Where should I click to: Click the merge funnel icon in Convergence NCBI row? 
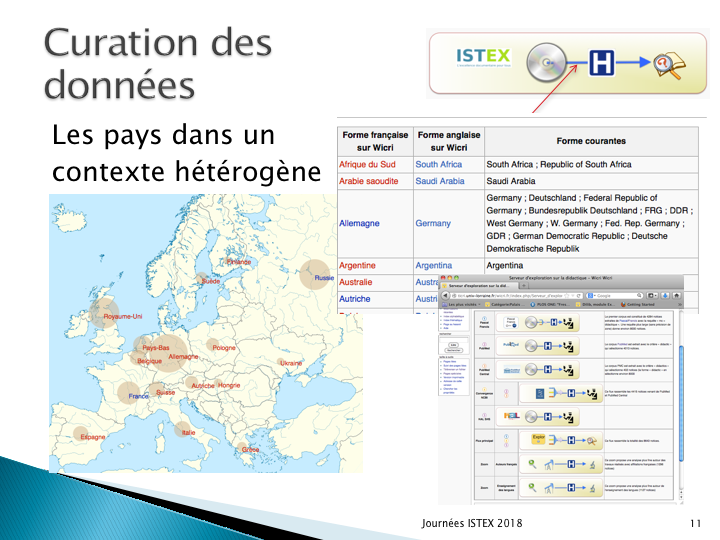pyautogui.click(x=552, y=393)
